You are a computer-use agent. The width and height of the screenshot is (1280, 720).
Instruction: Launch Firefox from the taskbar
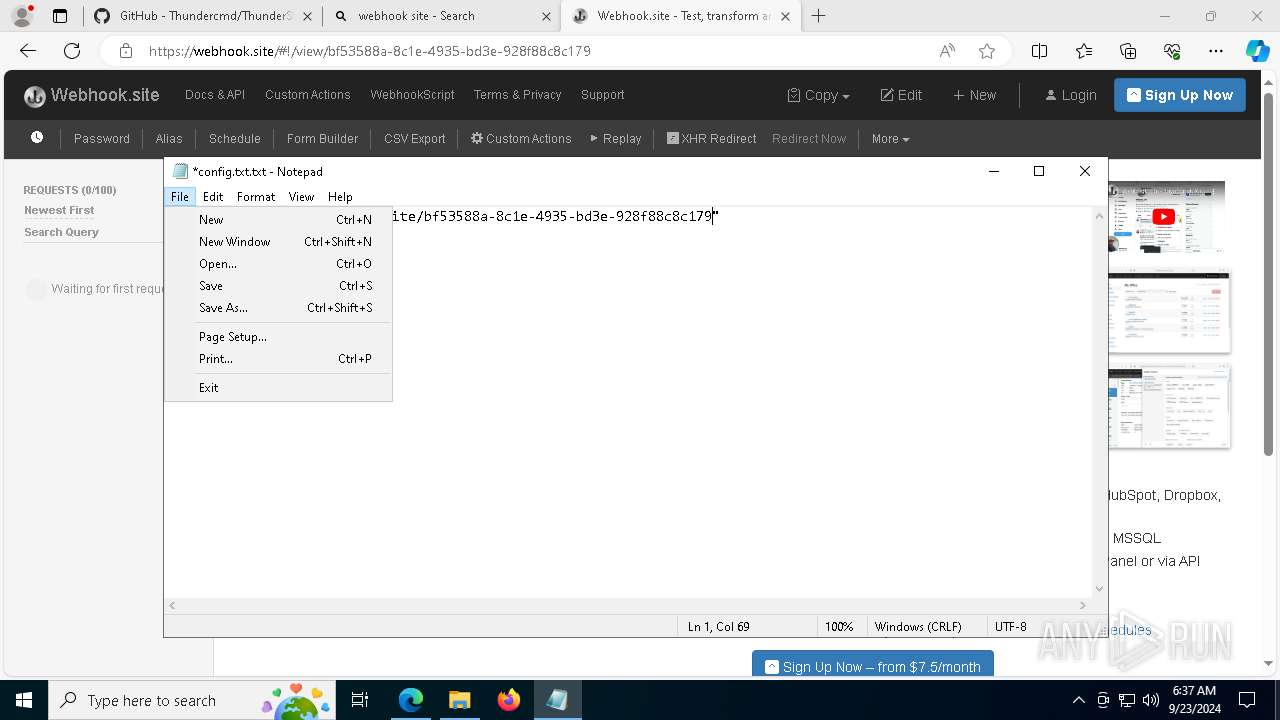(x=508, y=700)
